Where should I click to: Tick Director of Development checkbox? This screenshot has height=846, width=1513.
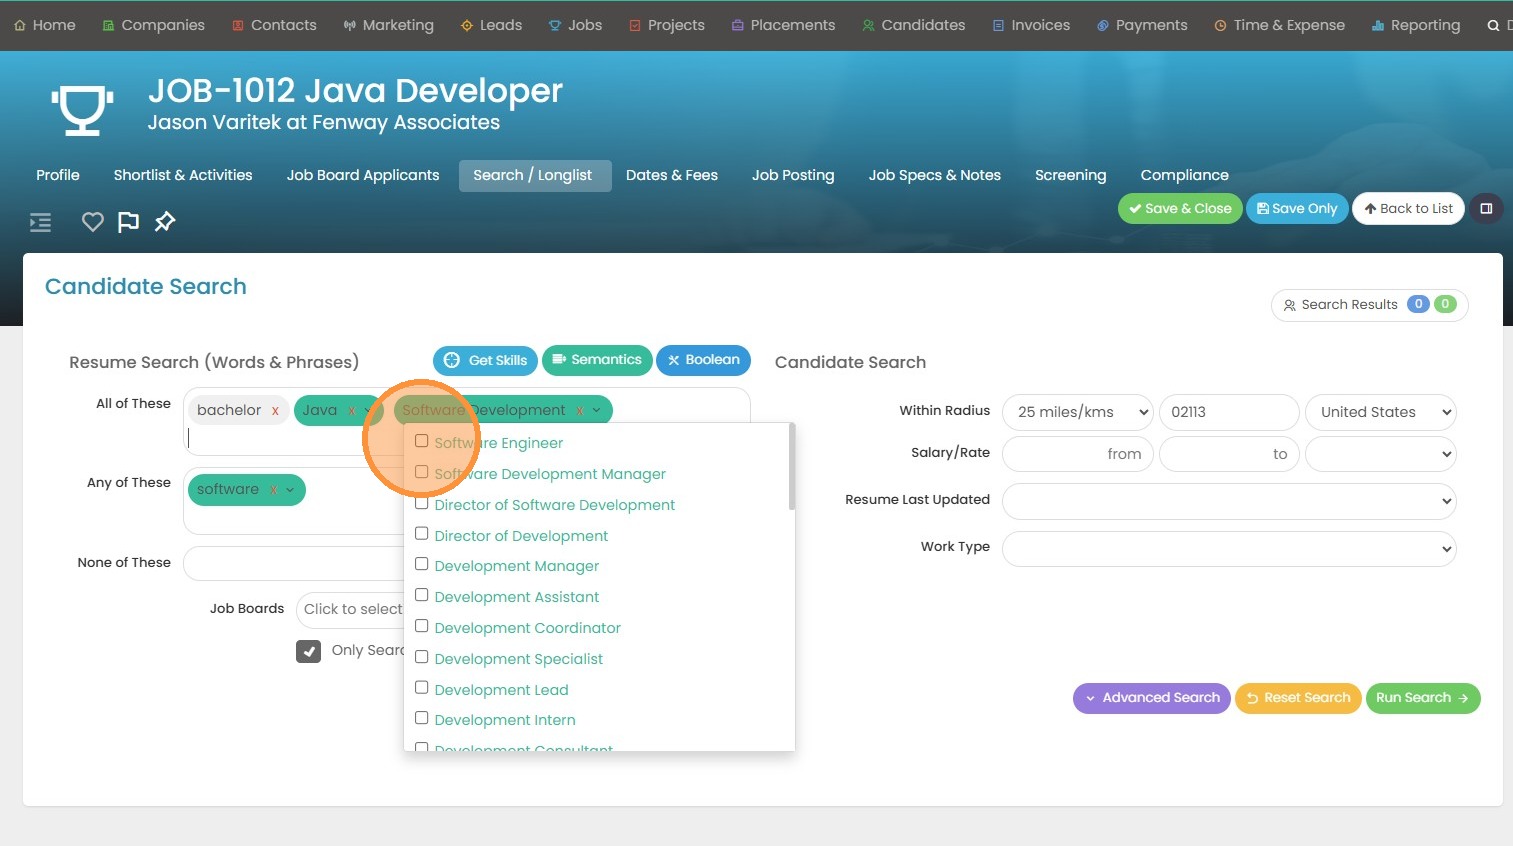[x=422, y=534]
